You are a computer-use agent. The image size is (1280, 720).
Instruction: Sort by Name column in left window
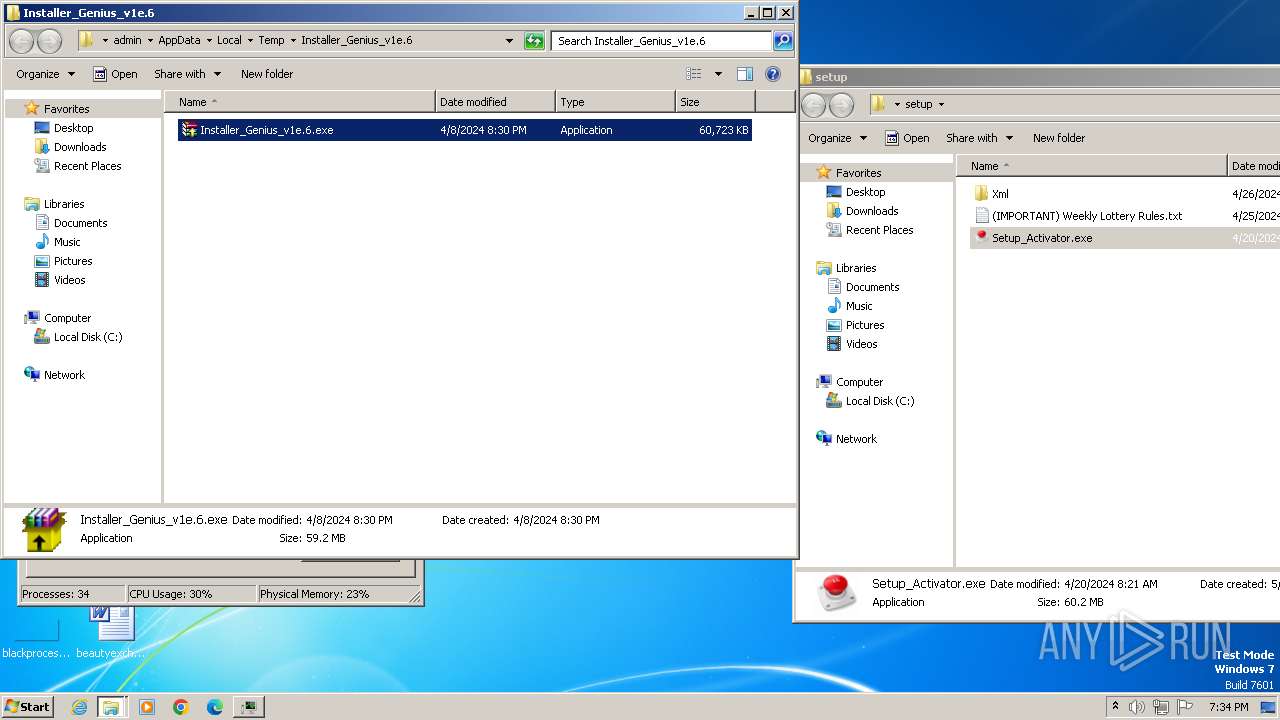300,102
